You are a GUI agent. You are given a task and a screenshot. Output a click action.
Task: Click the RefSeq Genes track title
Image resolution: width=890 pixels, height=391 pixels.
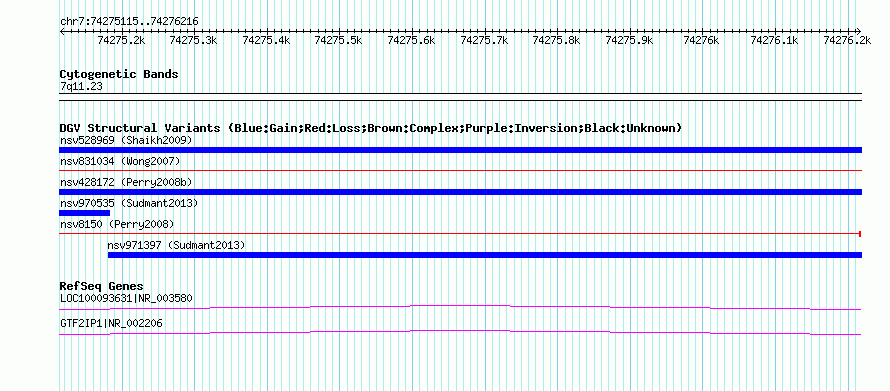(x=102, y=286)
